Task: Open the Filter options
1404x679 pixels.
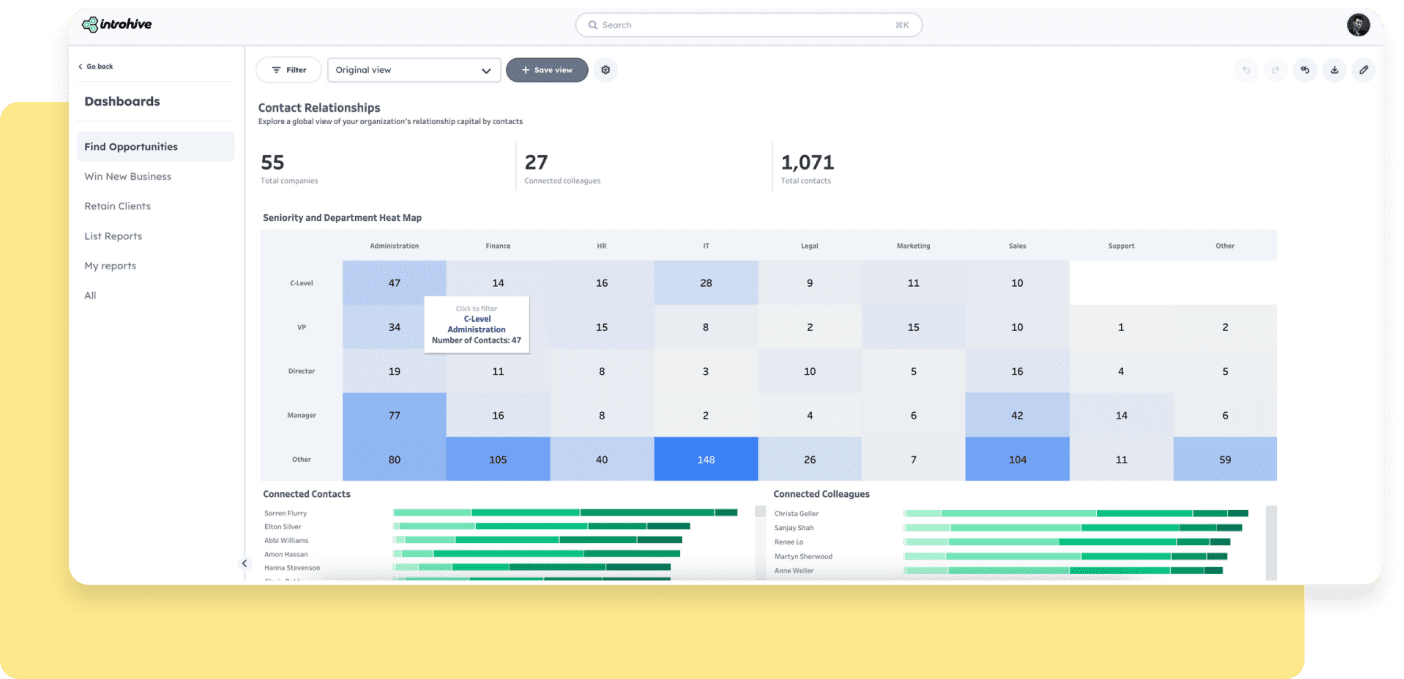Action: [288, 69]
